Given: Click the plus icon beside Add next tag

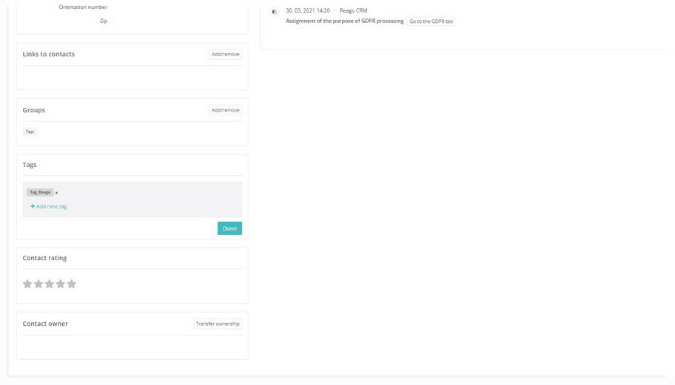Looking at the screenshot, I should point(33,206).
